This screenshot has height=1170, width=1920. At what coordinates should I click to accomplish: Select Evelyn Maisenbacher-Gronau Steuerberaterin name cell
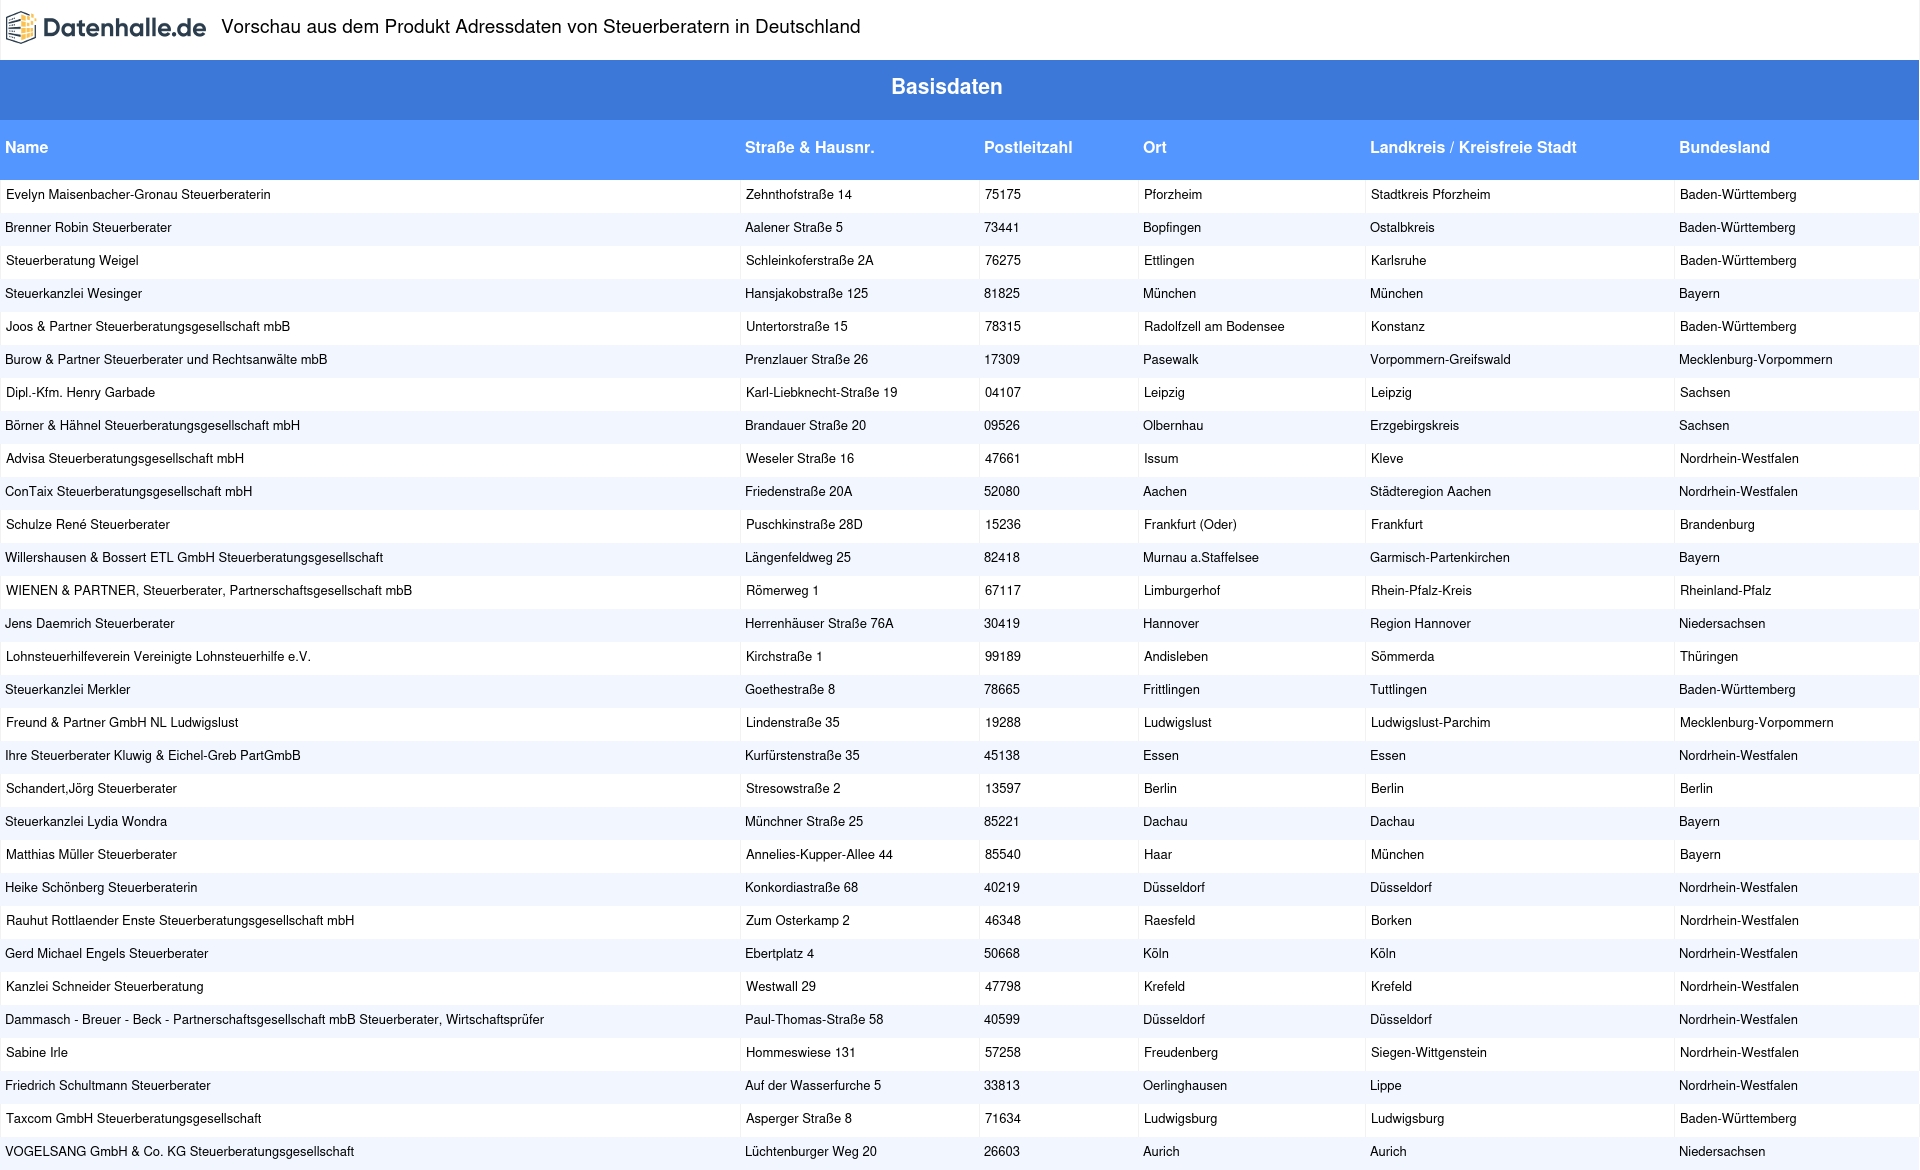point(138,195)
